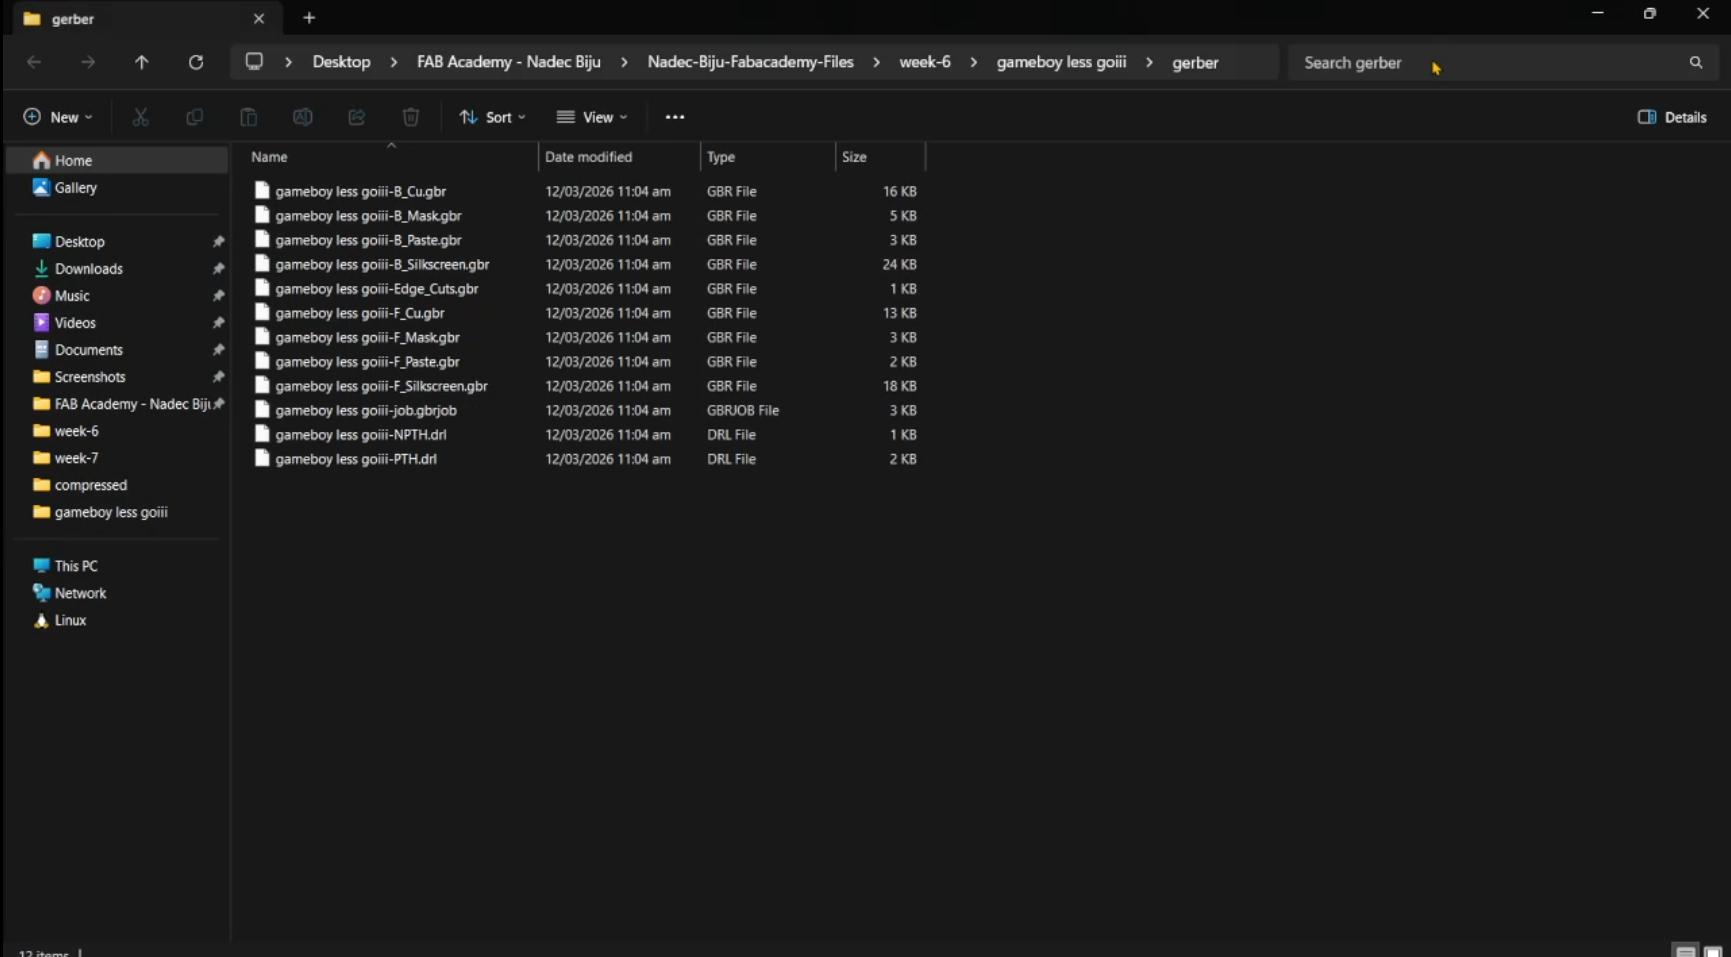Select the Copy icon
The width and height of the screenshot is (1731, 957).
(194, 116)
